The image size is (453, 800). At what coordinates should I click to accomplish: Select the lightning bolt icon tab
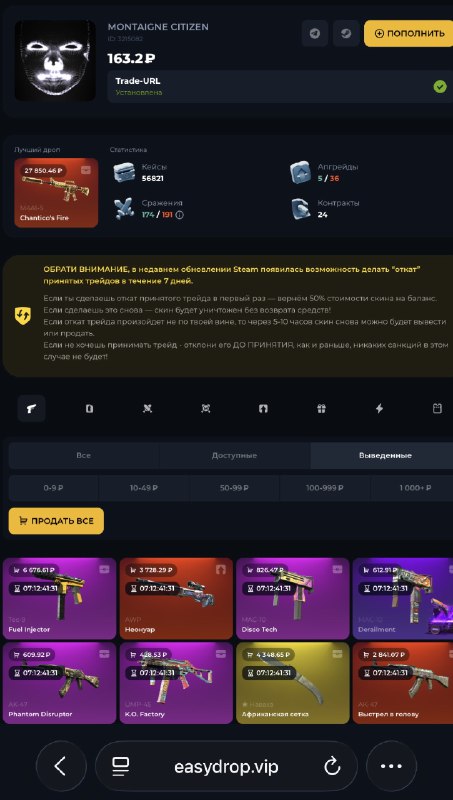pyautogui.click(x=379, y=409)
